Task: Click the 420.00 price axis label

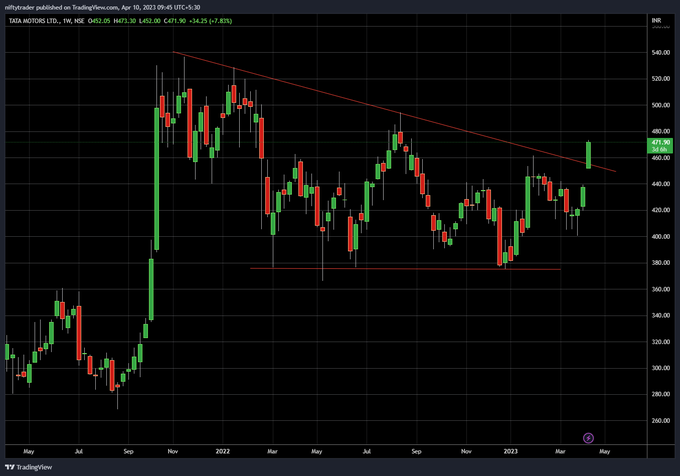Action: pos(661,210)
